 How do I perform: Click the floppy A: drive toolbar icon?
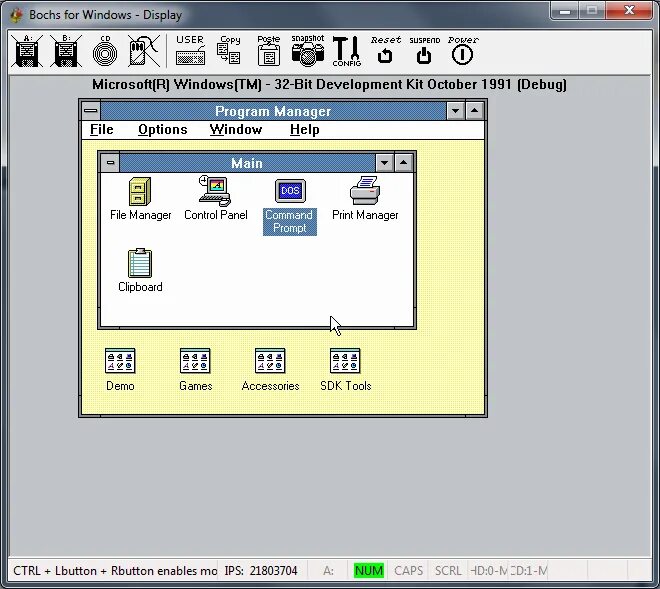click(27, 51)
